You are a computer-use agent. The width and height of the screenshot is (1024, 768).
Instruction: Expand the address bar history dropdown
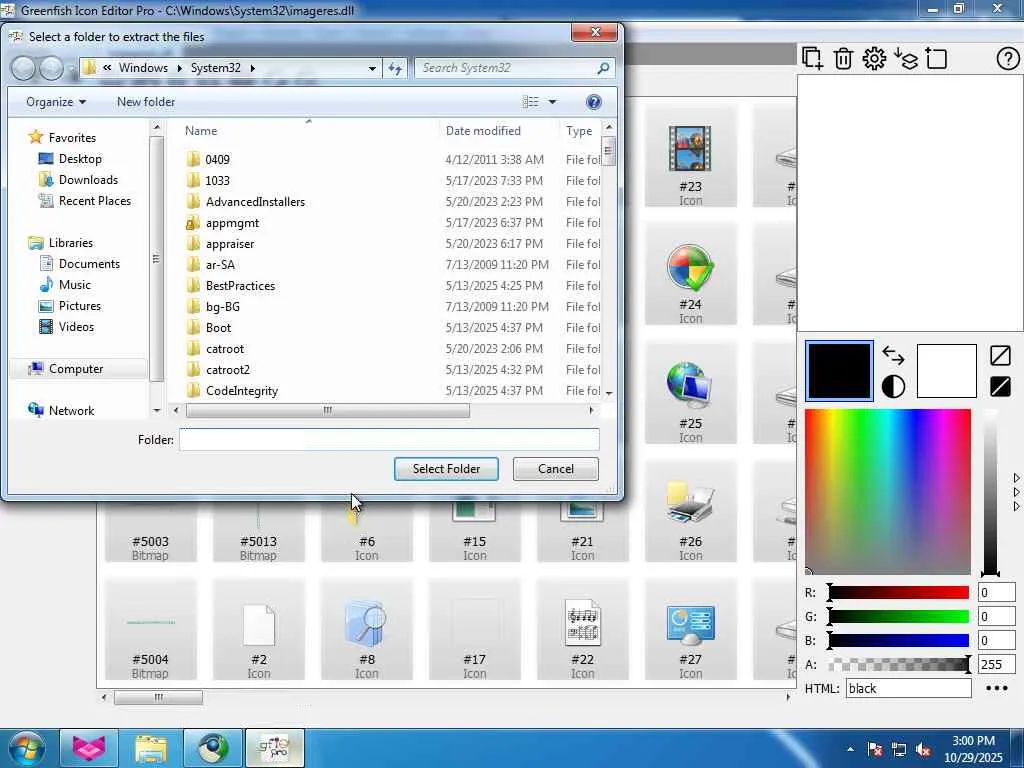pos(372,68)
